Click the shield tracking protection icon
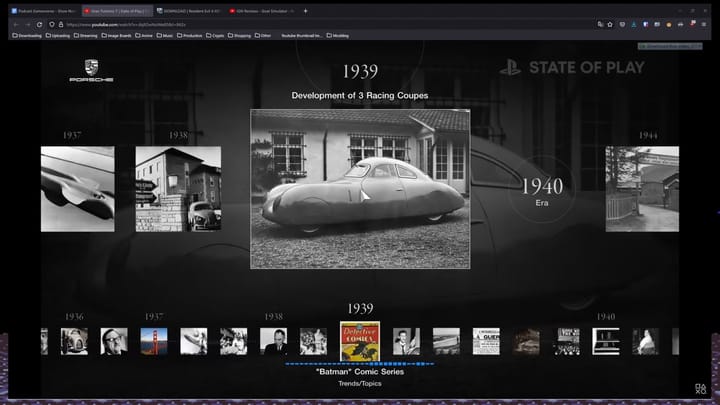 pos(52,24)
